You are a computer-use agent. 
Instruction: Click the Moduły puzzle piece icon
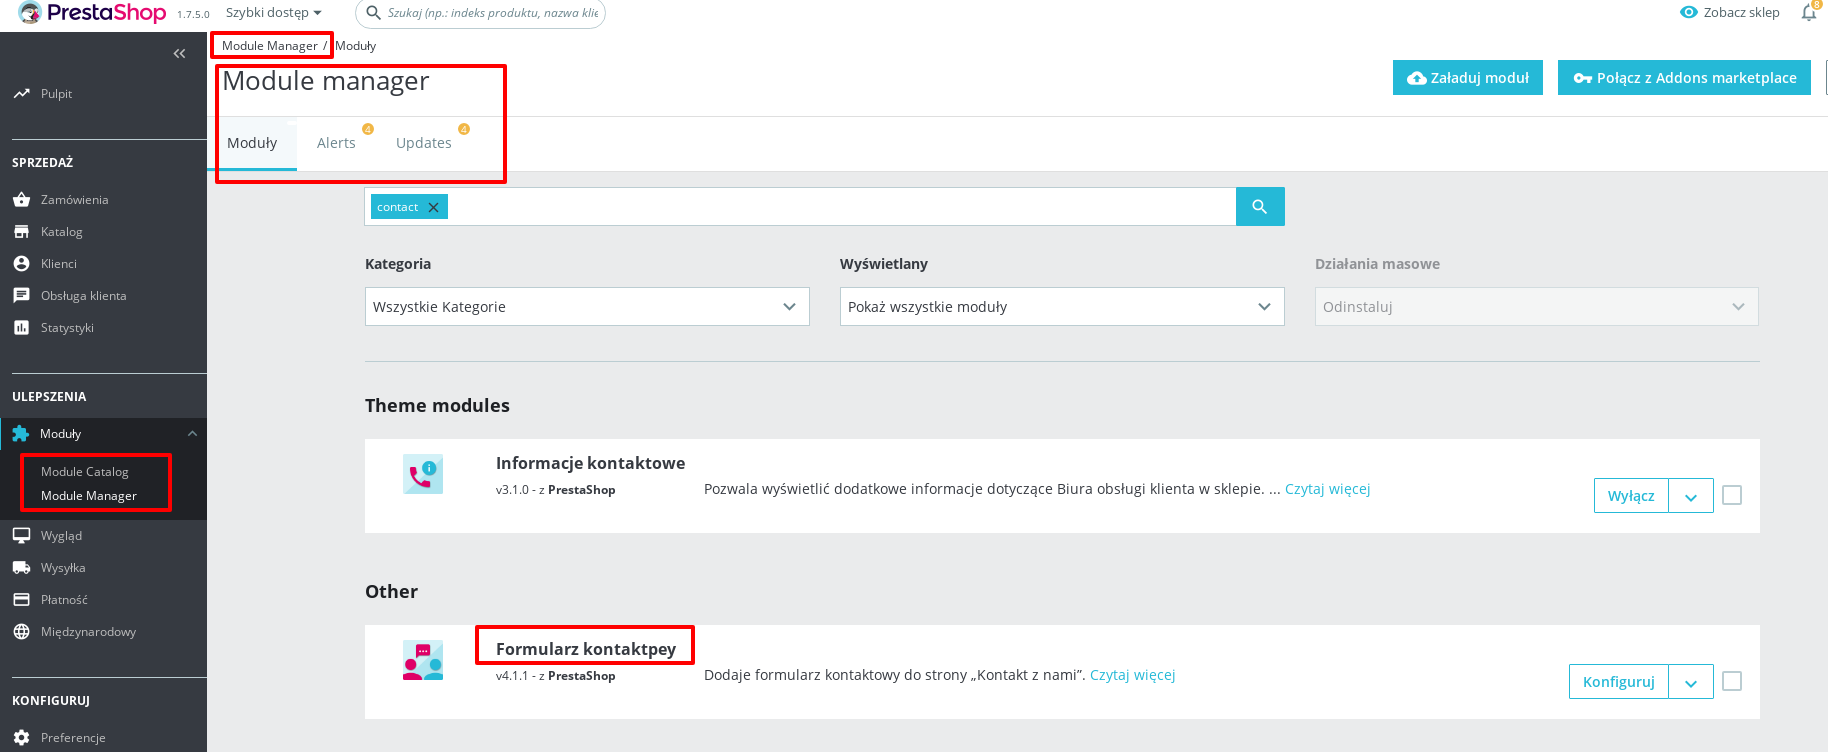pyautogui.click(x=21, y=434)
